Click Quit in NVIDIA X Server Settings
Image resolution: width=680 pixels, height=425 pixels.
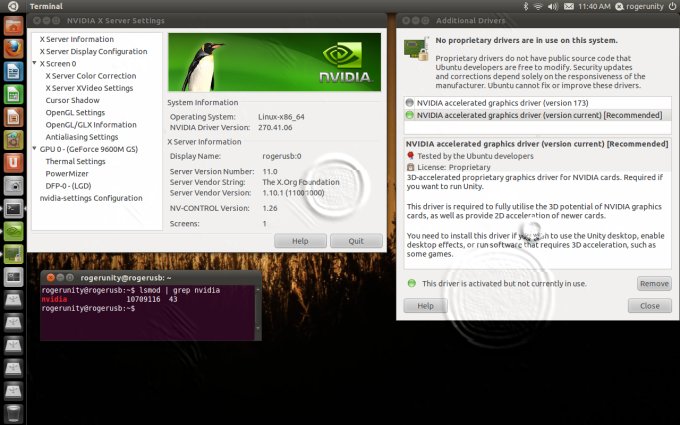coord(356,241)
